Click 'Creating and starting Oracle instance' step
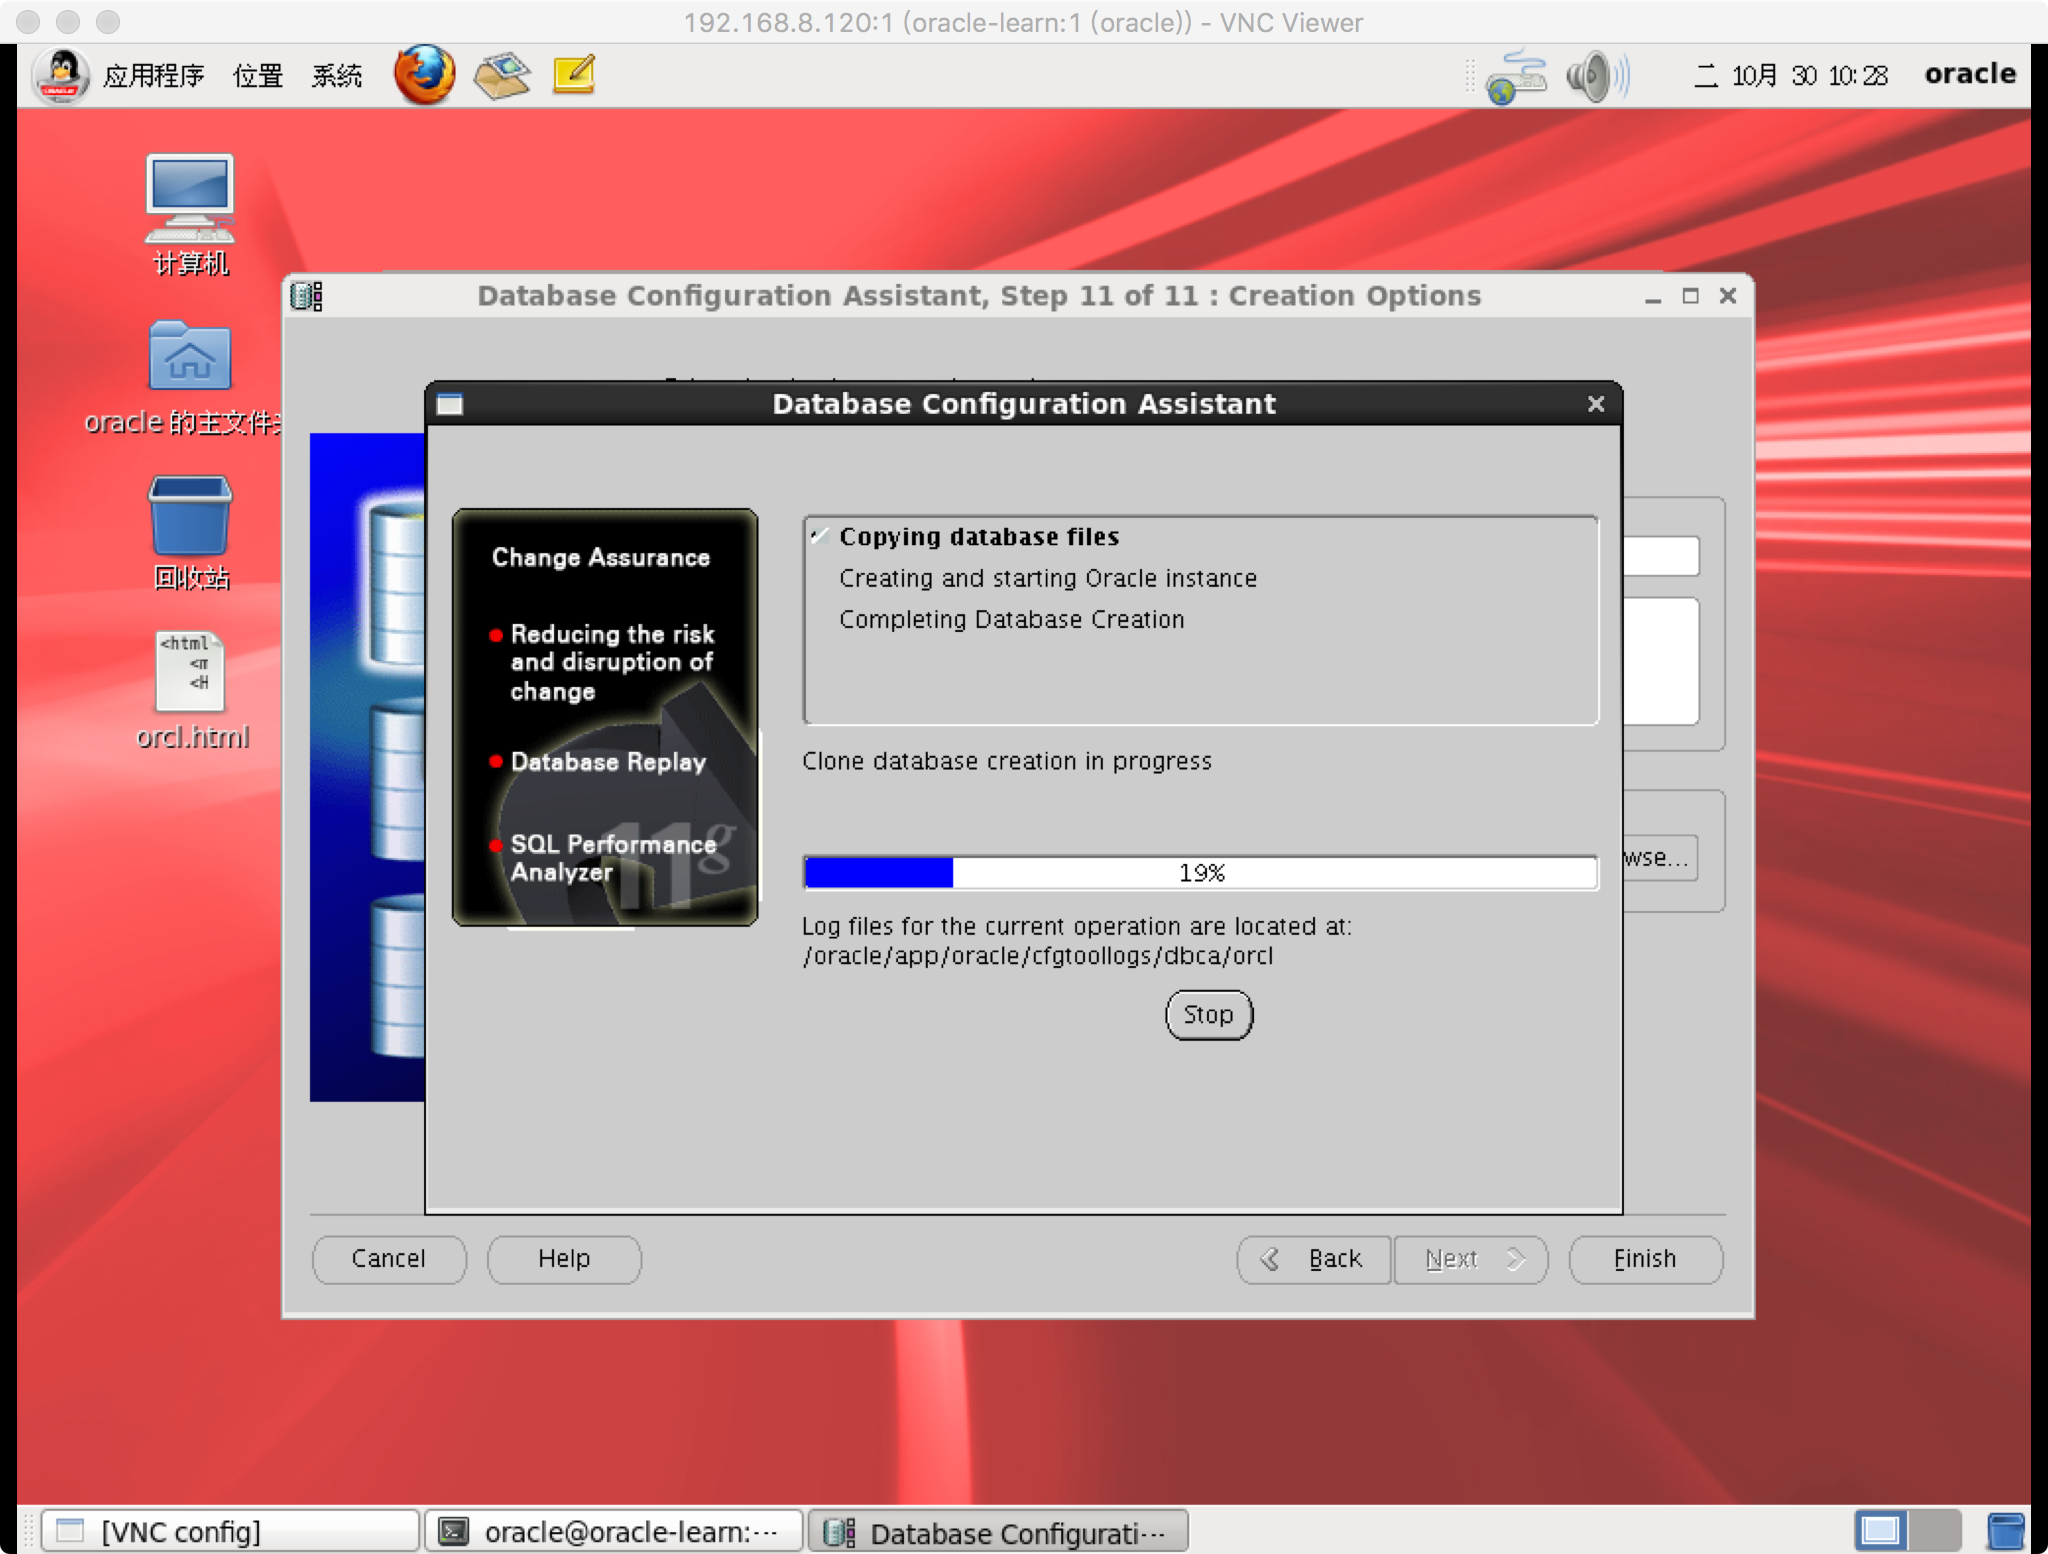This screenshot has width=2048, height=1554. [1048, 578]
